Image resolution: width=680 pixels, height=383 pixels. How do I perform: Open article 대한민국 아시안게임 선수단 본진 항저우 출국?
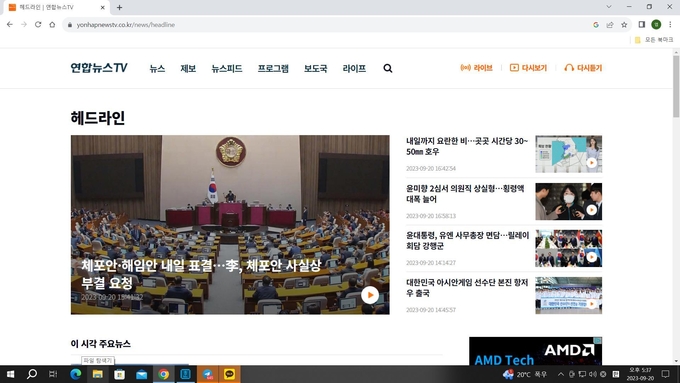[x=467, y=288]
